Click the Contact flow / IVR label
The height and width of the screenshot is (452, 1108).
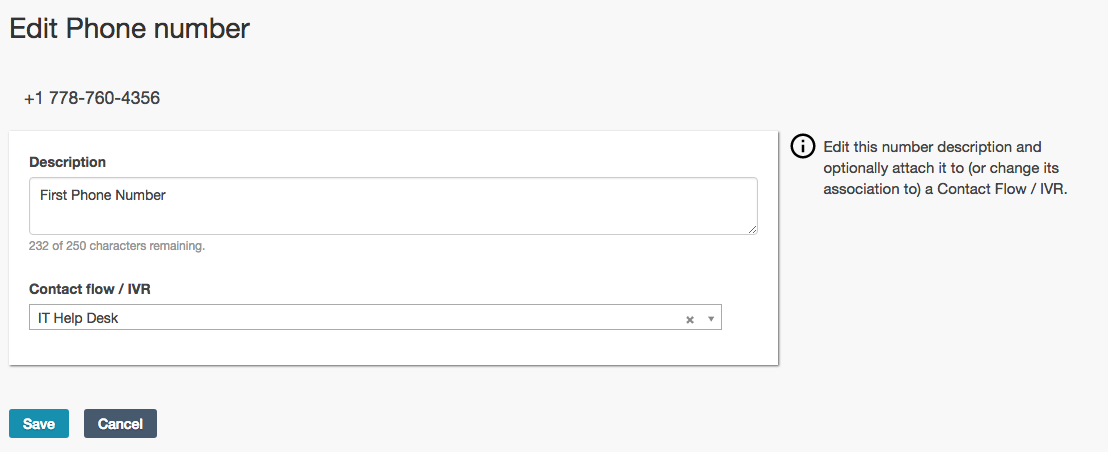click(x=90, y=289)
